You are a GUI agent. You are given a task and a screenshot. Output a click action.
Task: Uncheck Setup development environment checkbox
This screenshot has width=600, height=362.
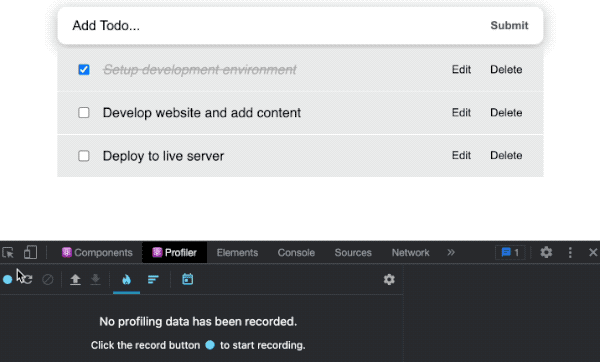[84, 70]
